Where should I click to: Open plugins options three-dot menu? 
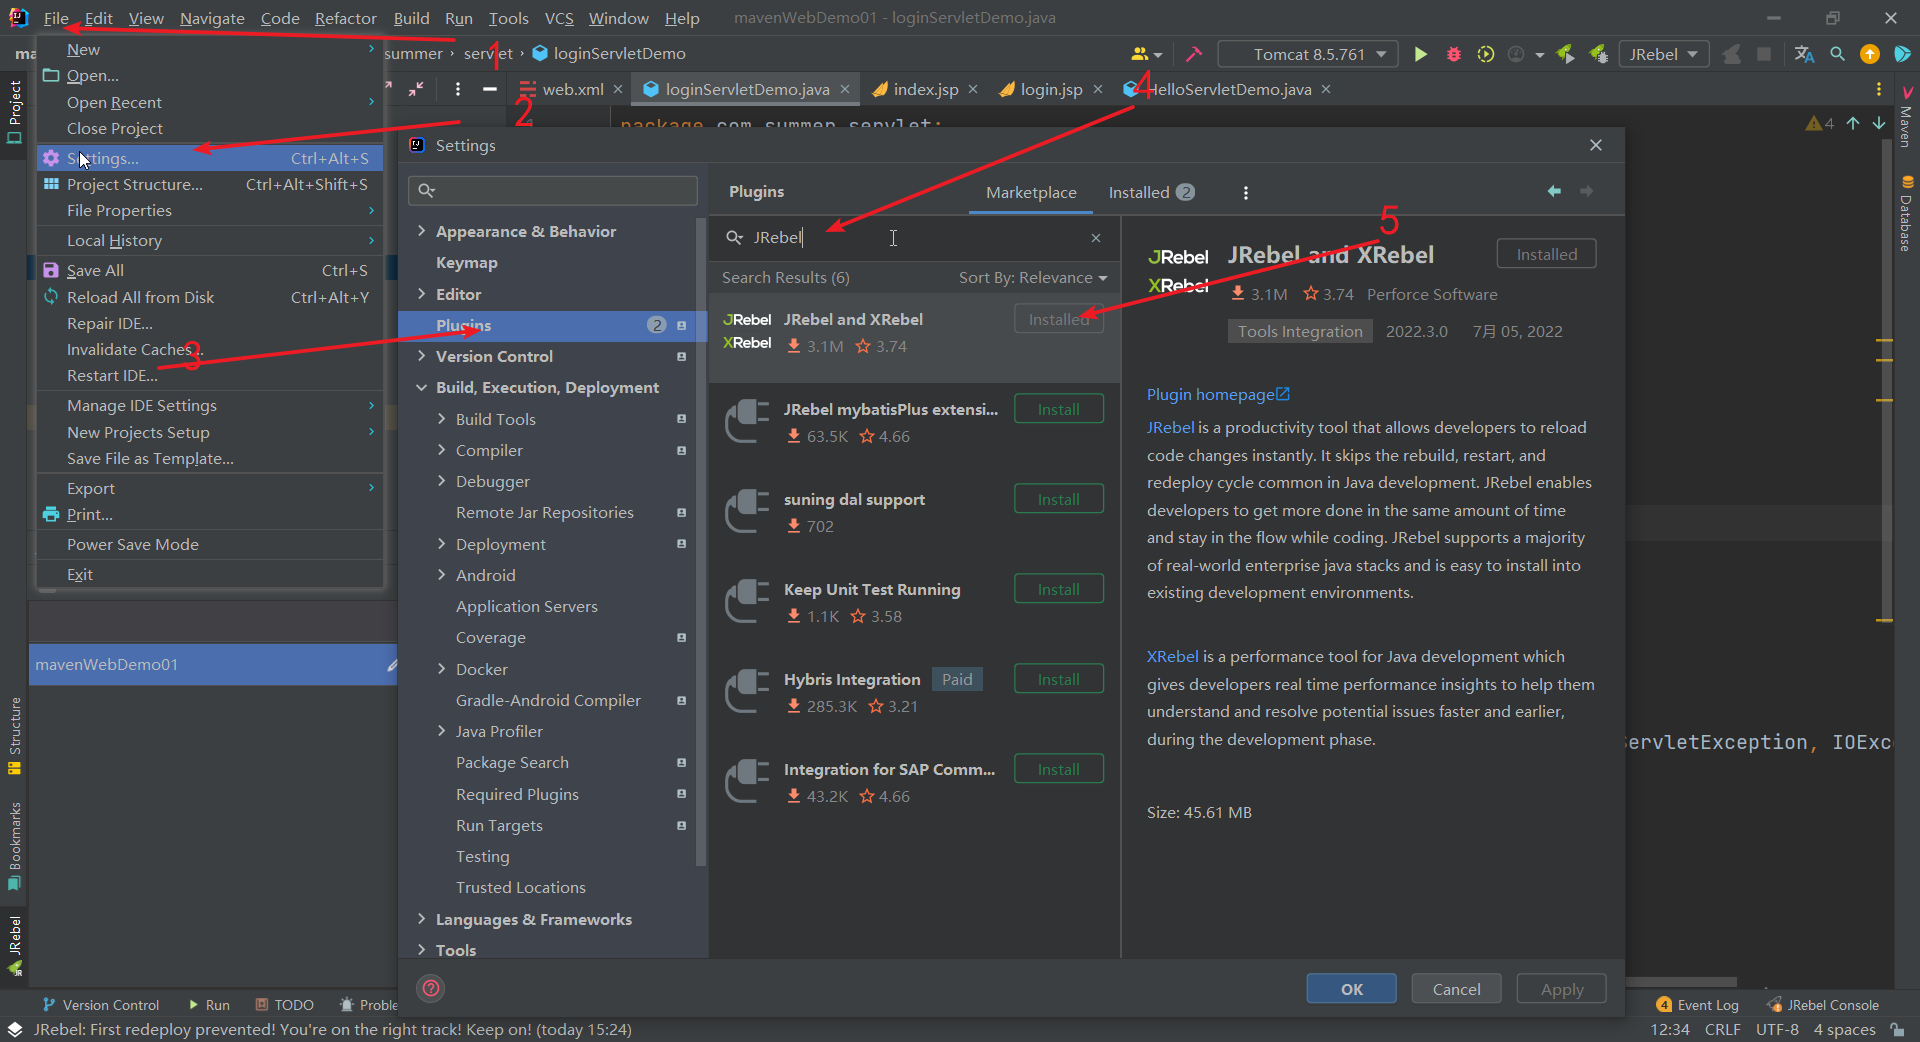click(1245, 192)
